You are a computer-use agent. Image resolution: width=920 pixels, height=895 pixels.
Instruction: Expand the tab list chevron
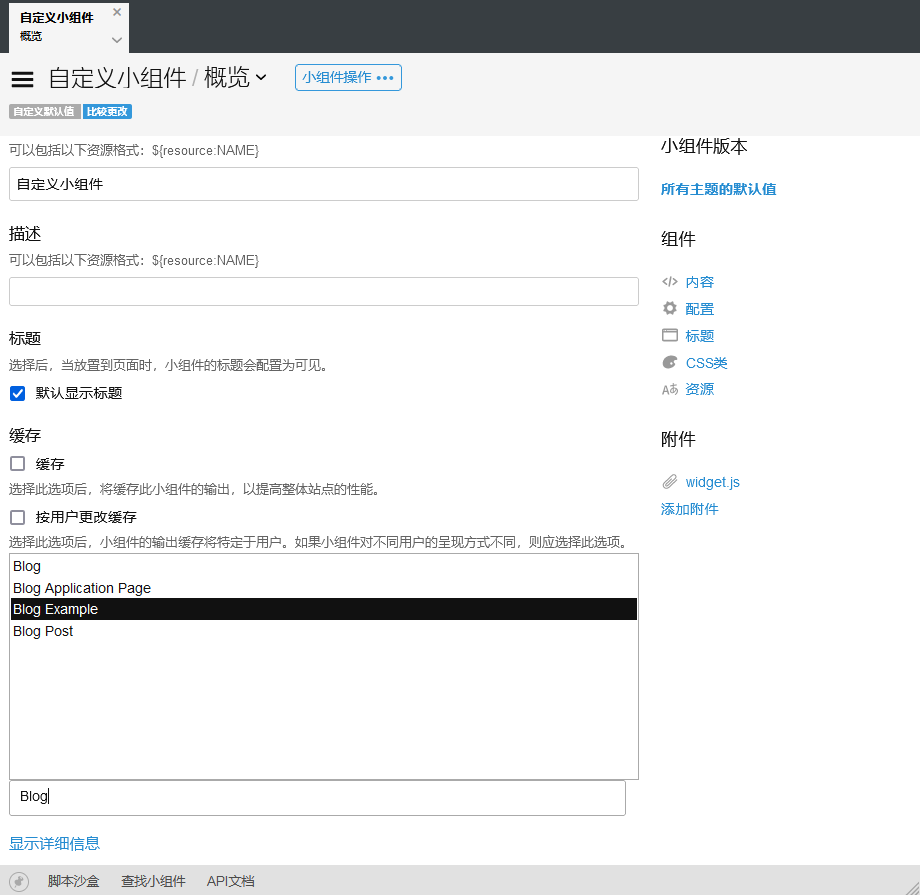117,40
